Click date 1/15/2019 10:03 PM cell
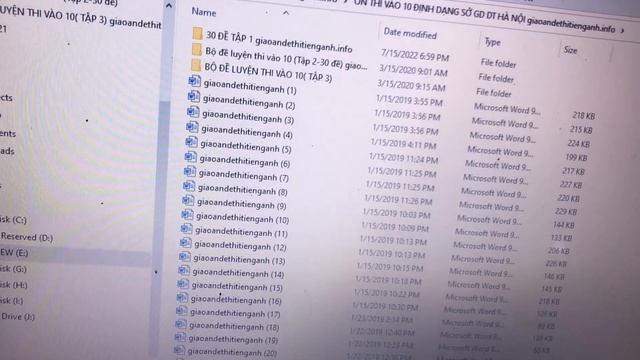Viewport: 640px width, 360px height. tap(396, 213)
